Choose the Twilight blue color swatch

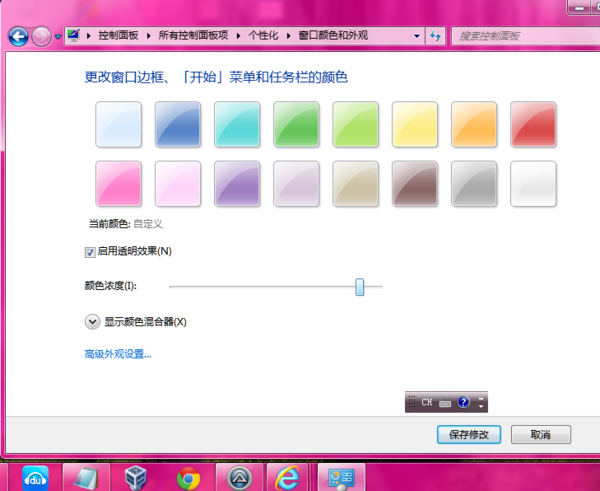[x=178, y=124]
